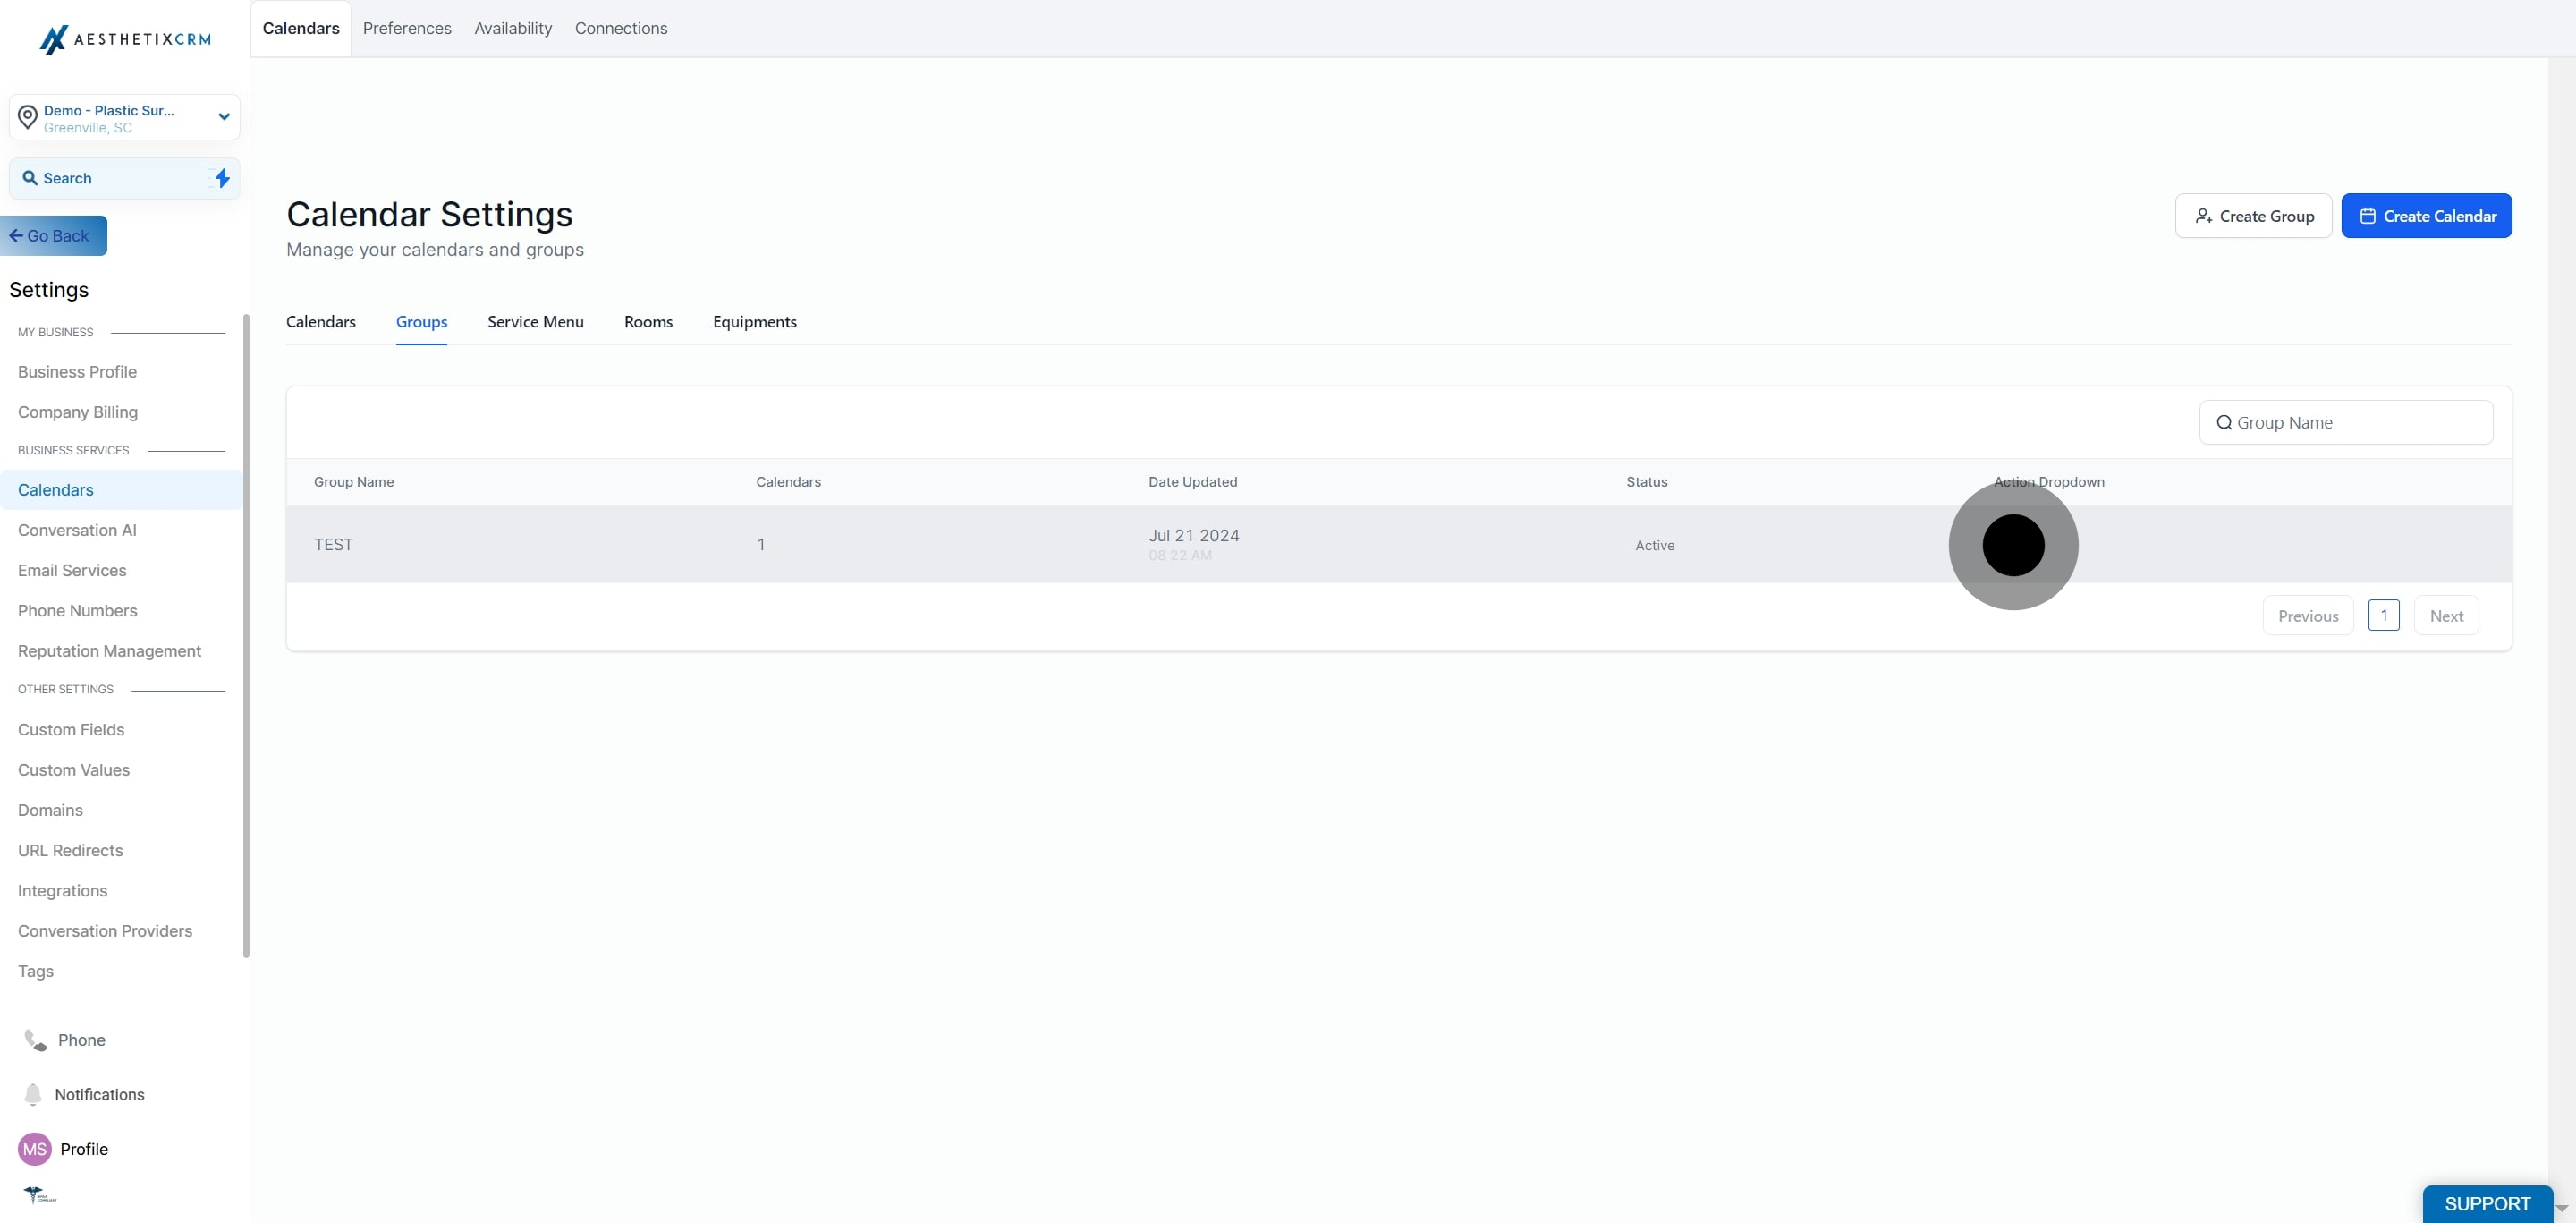2576x1223 pixels.
Task: Click the settings sidebar scrollbar
Action: [x=246, y=636]
